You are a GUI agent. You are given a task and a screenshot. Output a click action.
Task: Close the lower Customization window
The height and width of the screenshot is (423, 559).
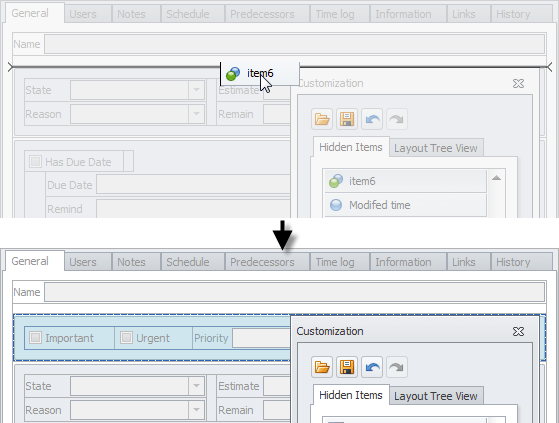click(x=518, y=331)
